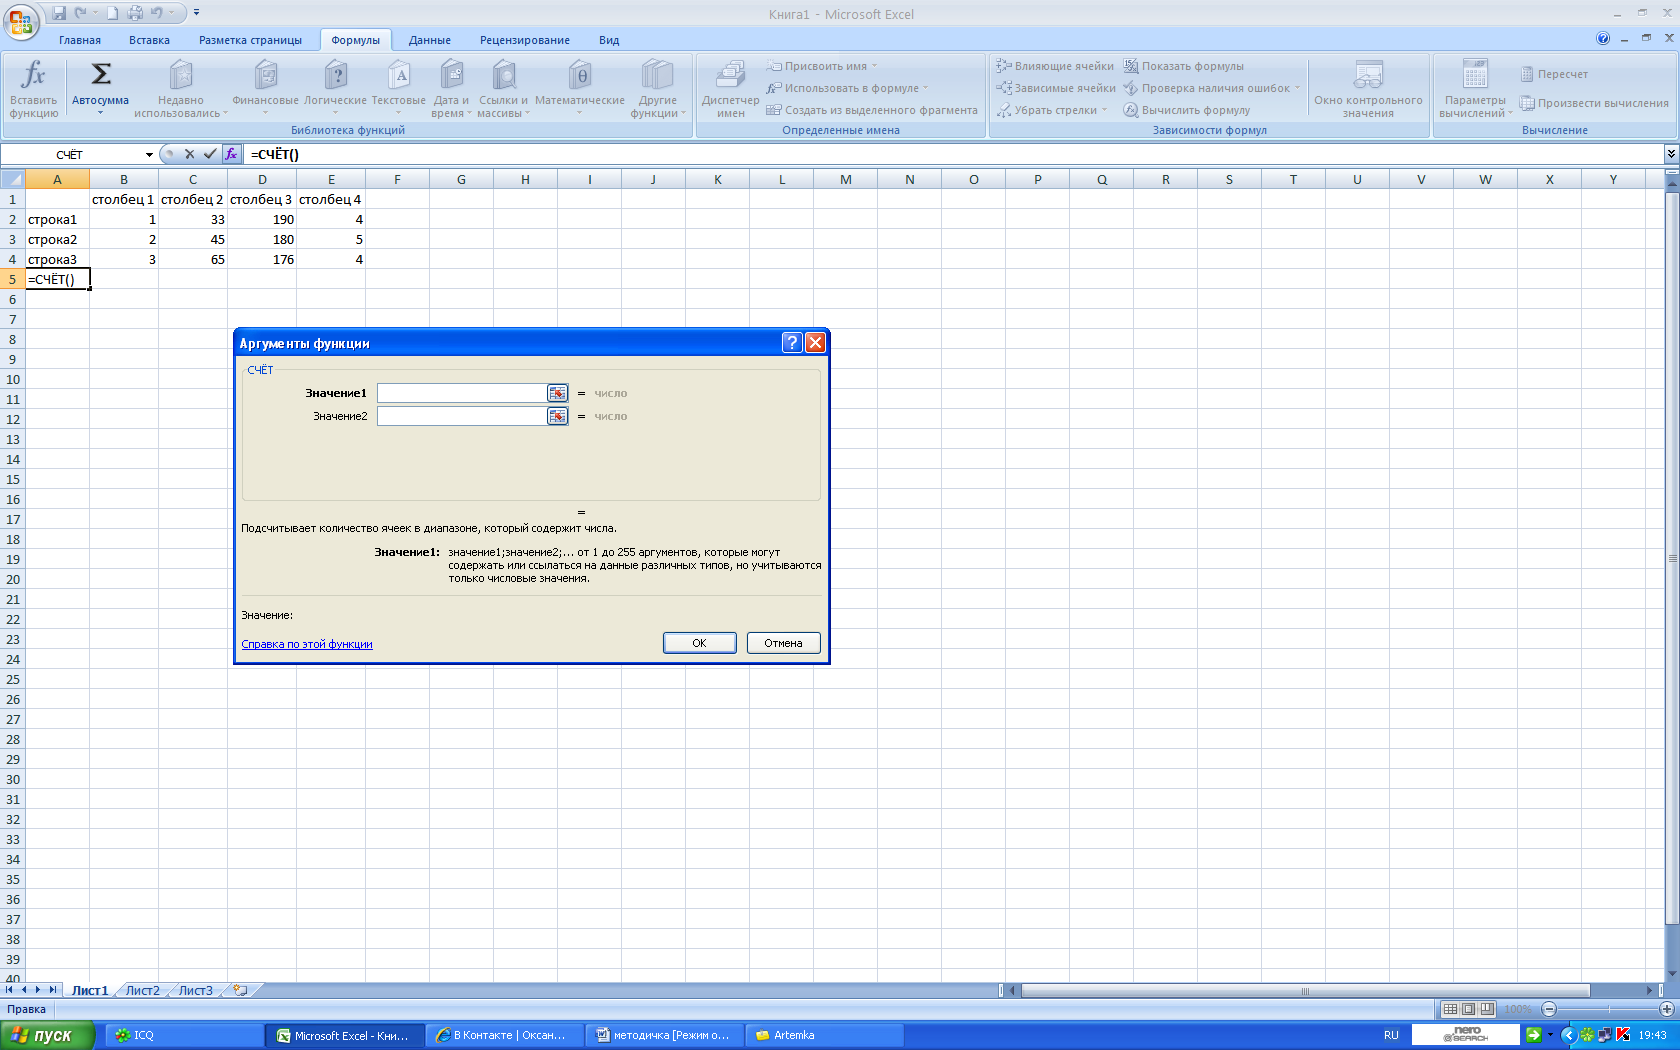The width and height of the screenshot is (1680, 1050).
Task: Open the Справка по этой функции link
Action: [x=307, y=644]
